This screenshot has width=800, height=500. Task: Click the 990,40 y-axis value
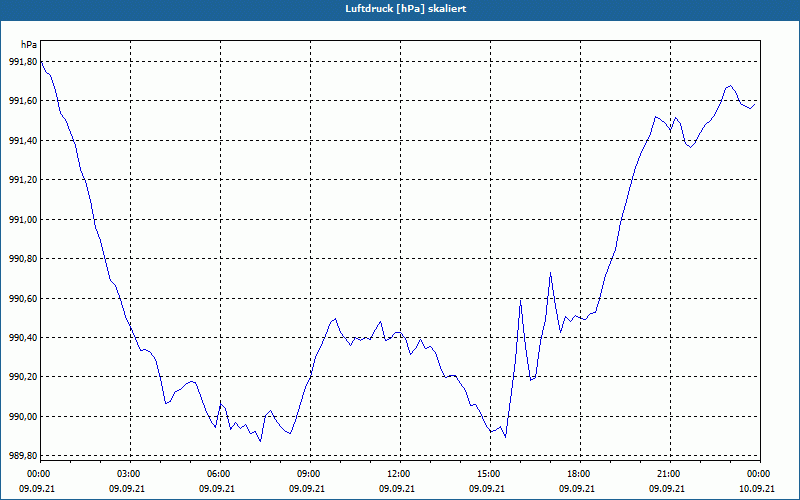coord(23,338)
